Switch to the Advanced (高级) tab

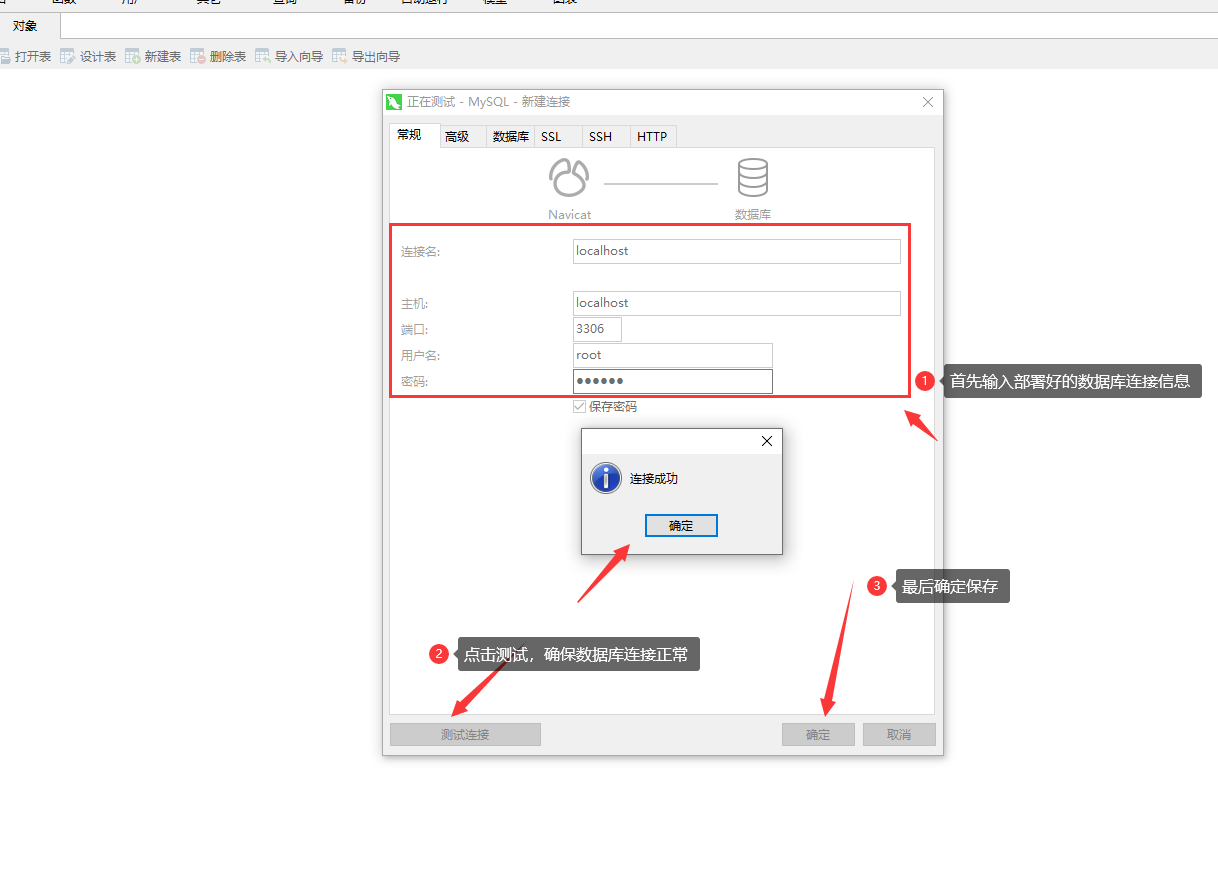coord(457,137)
